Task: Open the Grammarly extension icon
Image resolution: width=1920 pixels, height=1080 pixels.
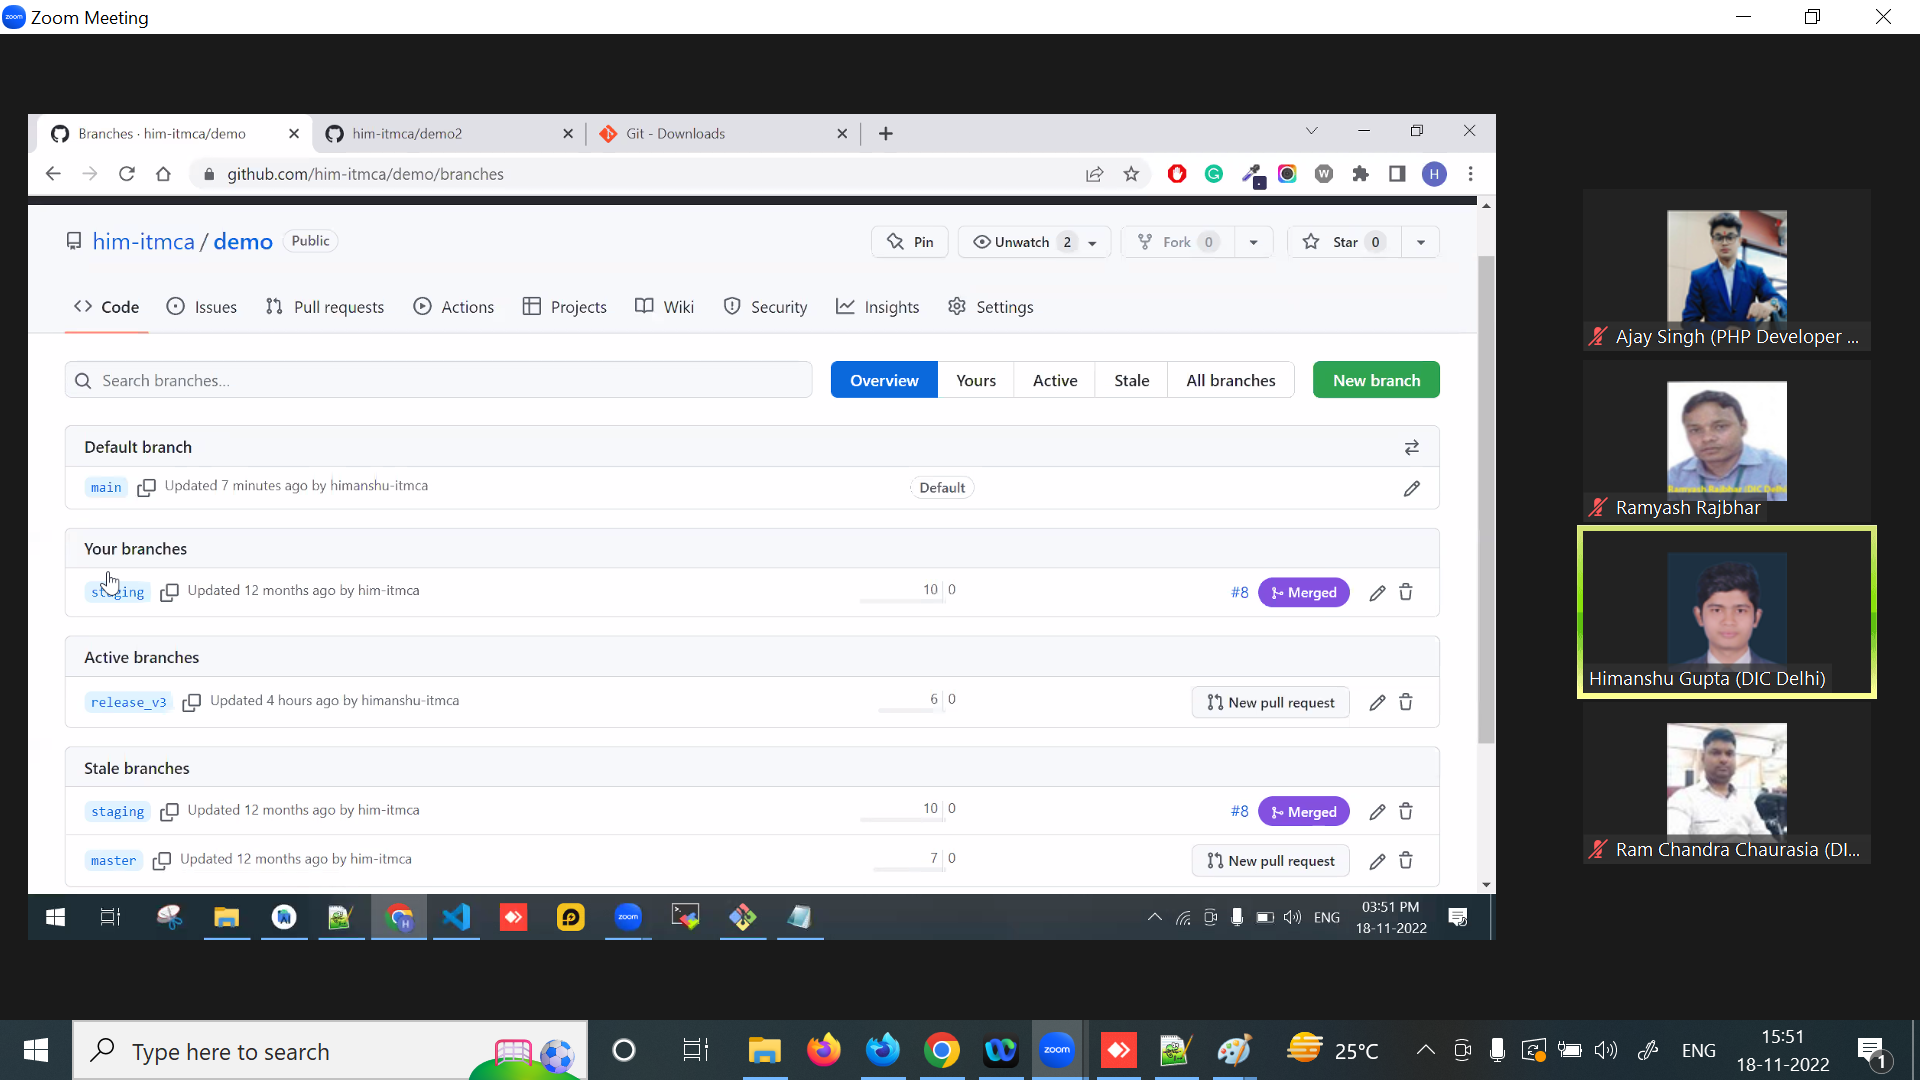Action: tap(1214, 174)
